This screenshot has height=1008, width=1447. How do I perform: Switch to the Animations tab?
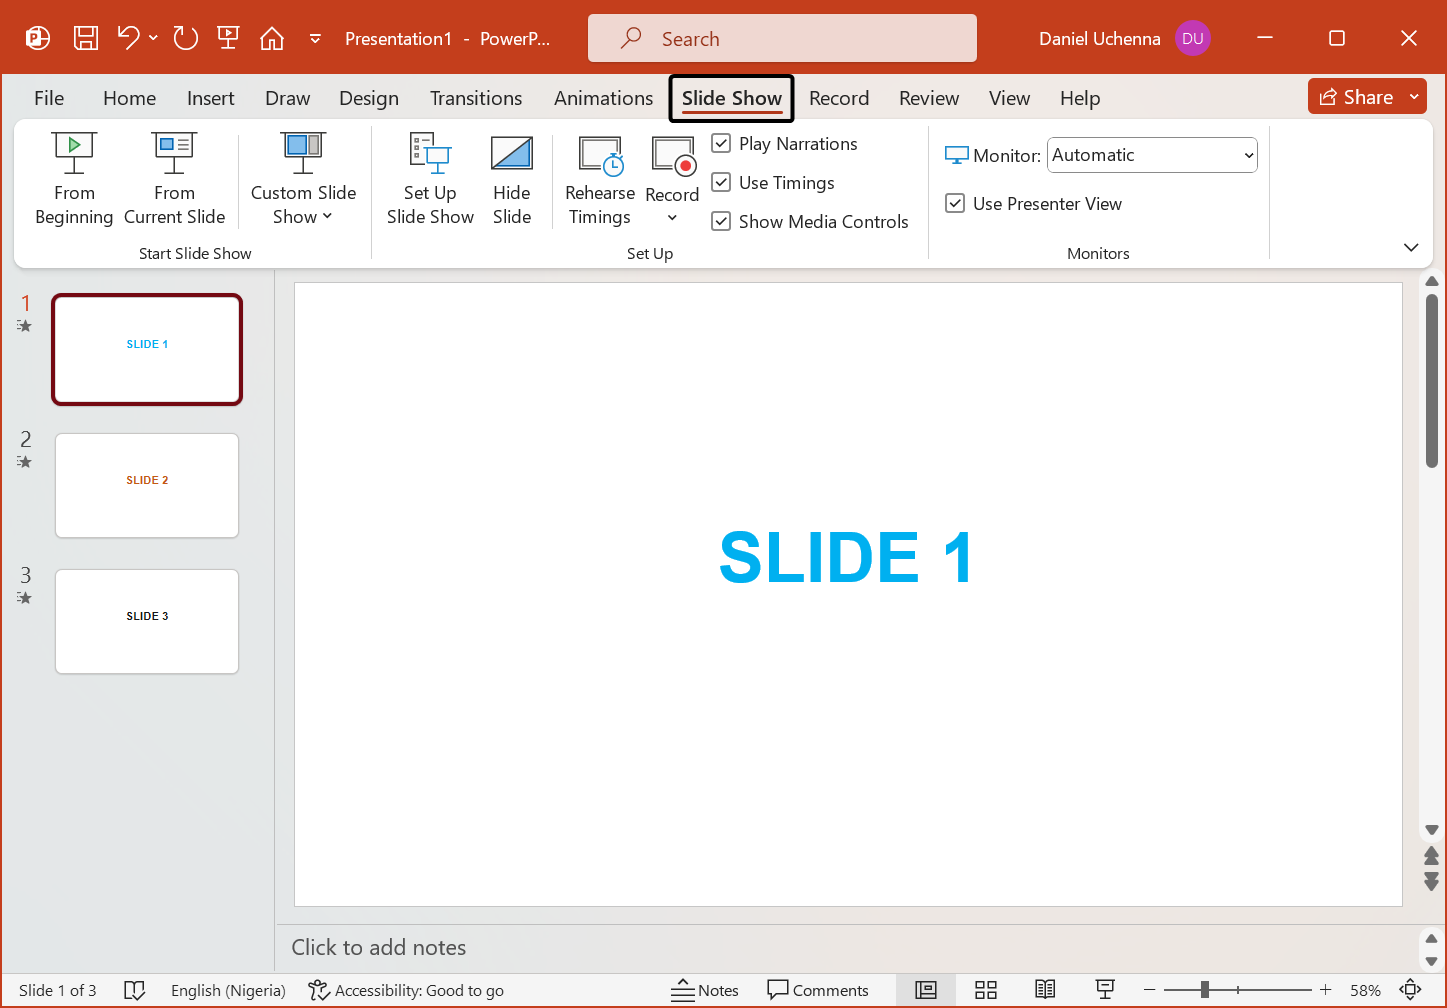603,98
